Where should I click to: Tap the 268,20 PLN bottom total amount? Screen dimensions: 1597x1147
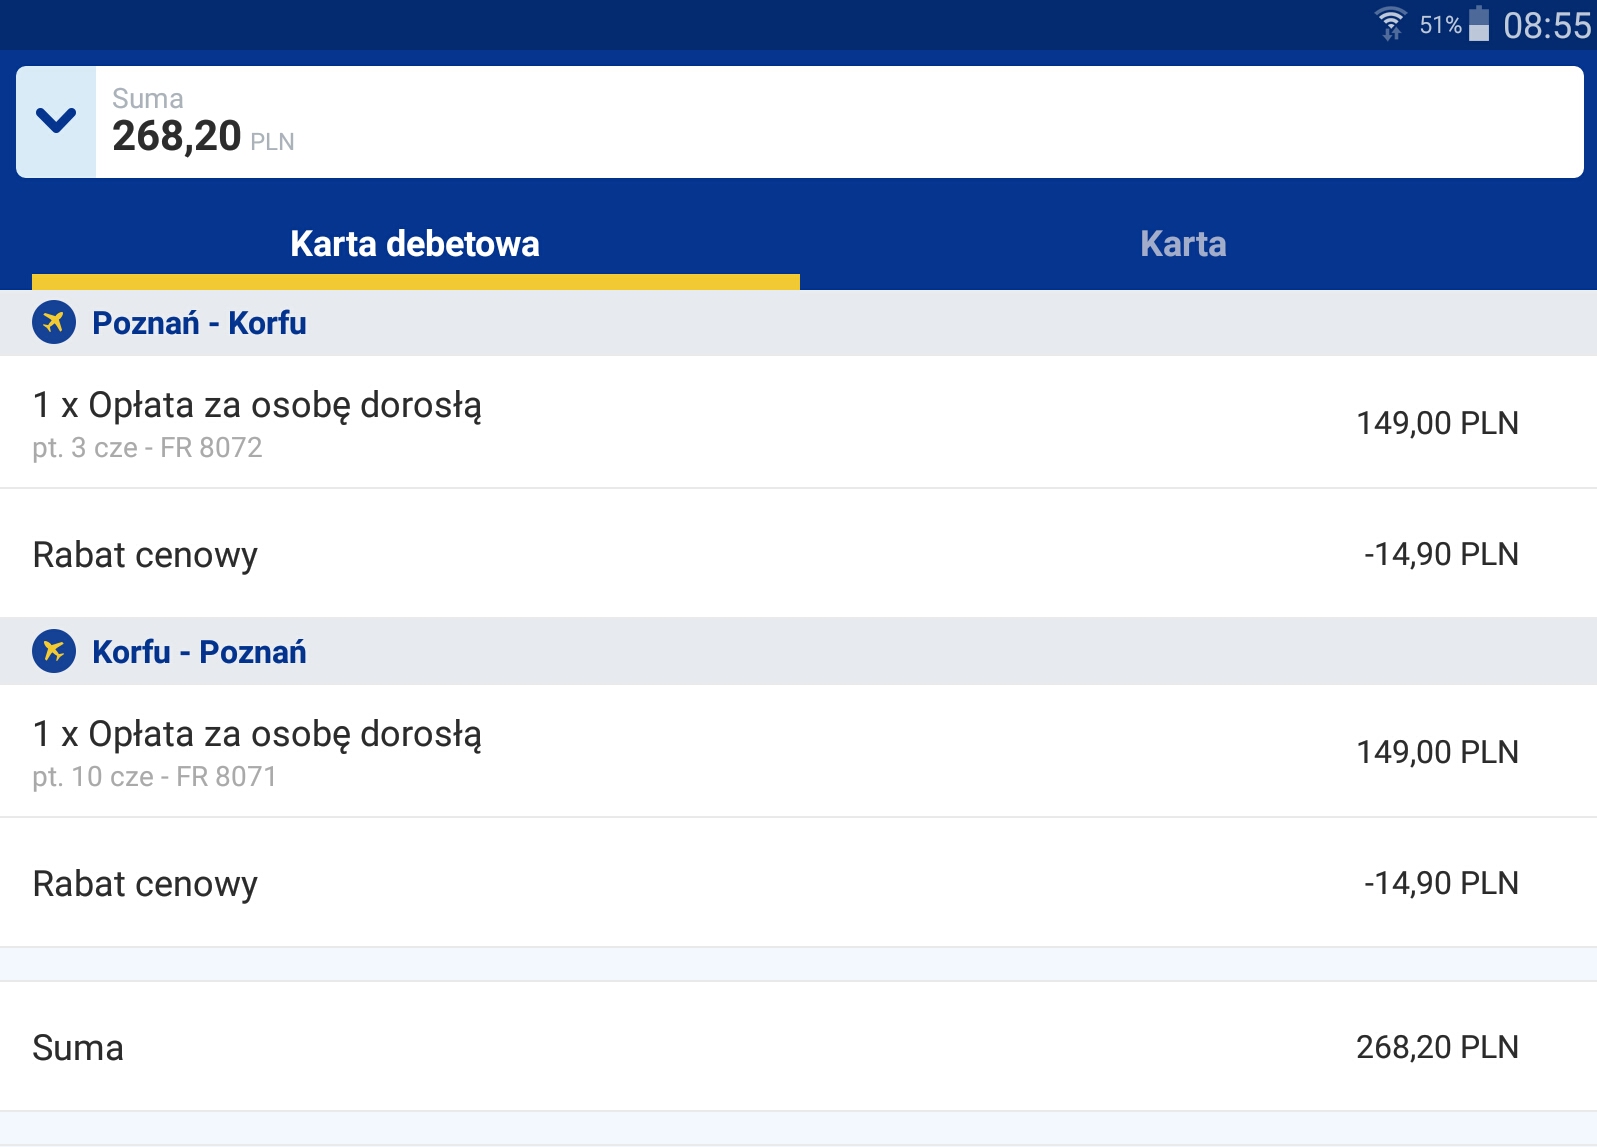point(1437,1047)
